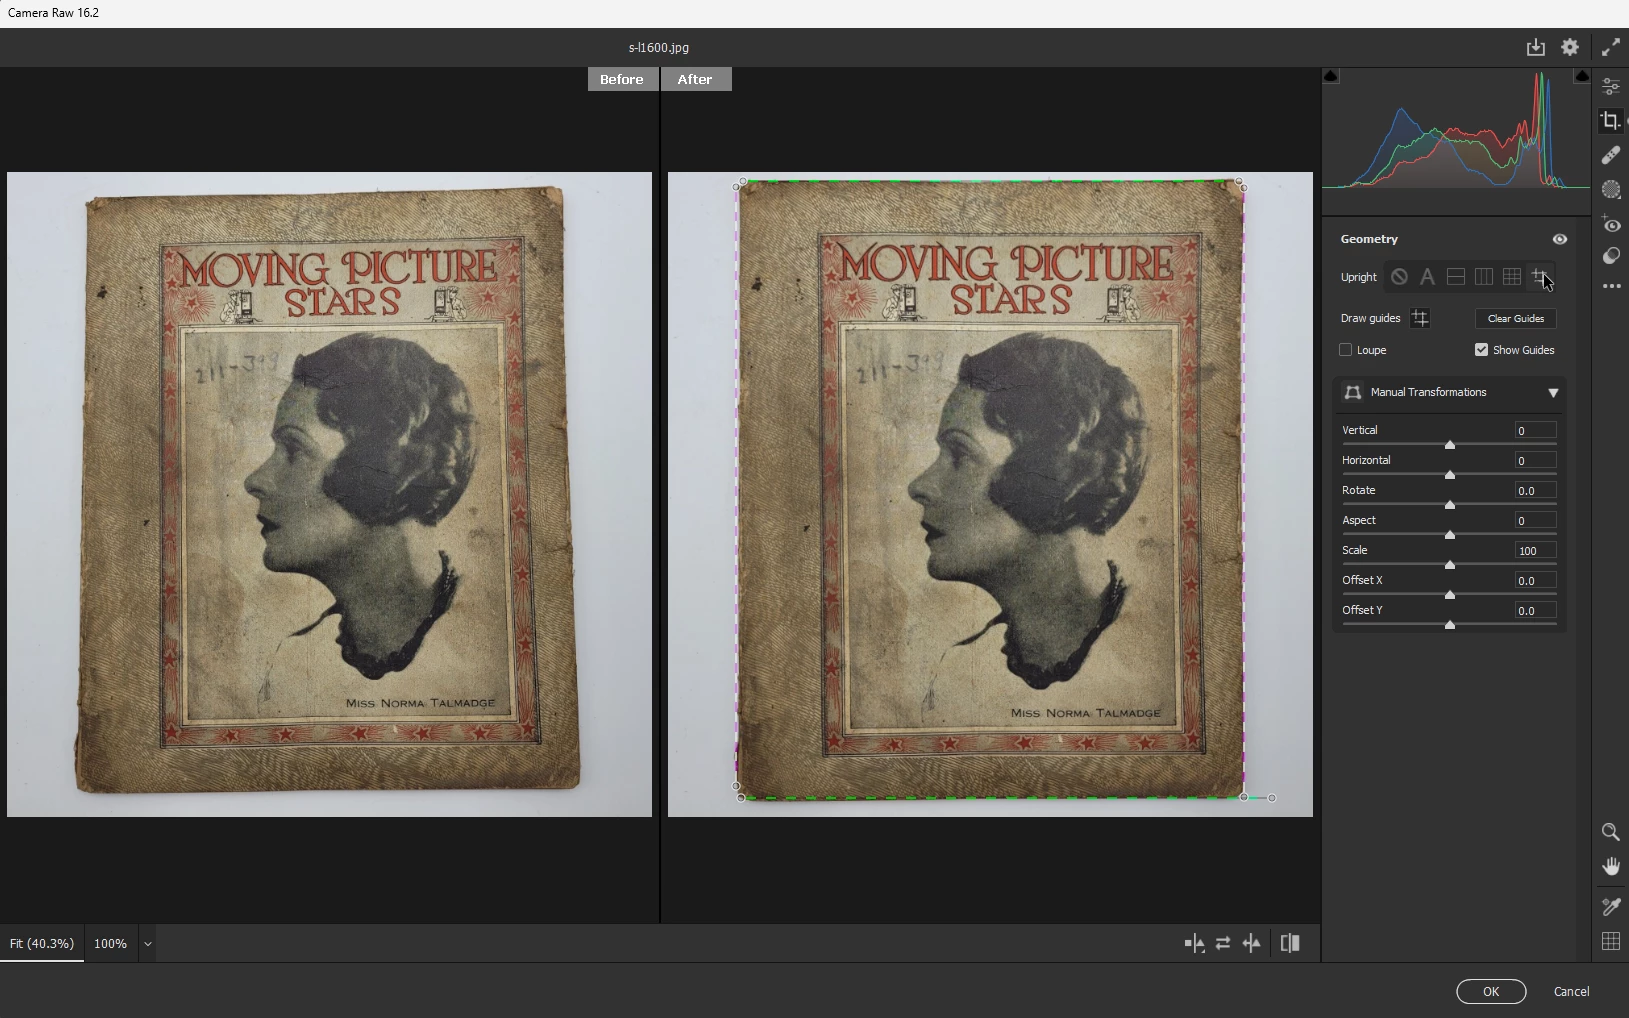Image resolution: width=1629 pixels, height=1018 pixels.
Task: Click the Manual Transformations perspective icon
Action: 1352,392
